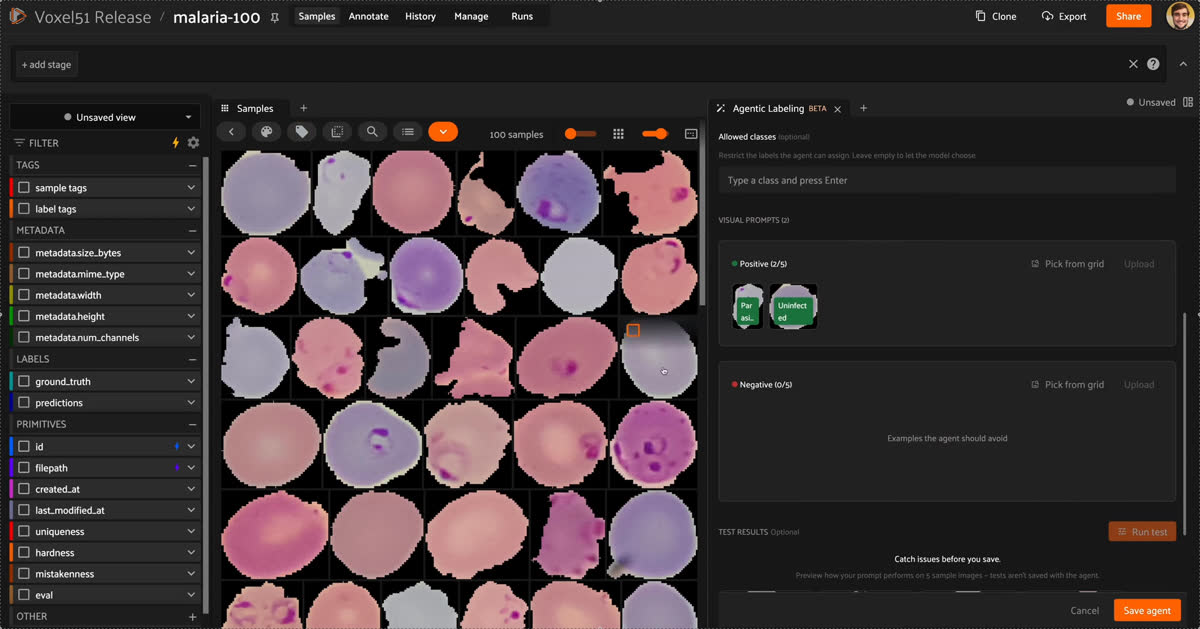
Task: Click the grid layout icon beside the zoom slider
Action: pos(619,133)
